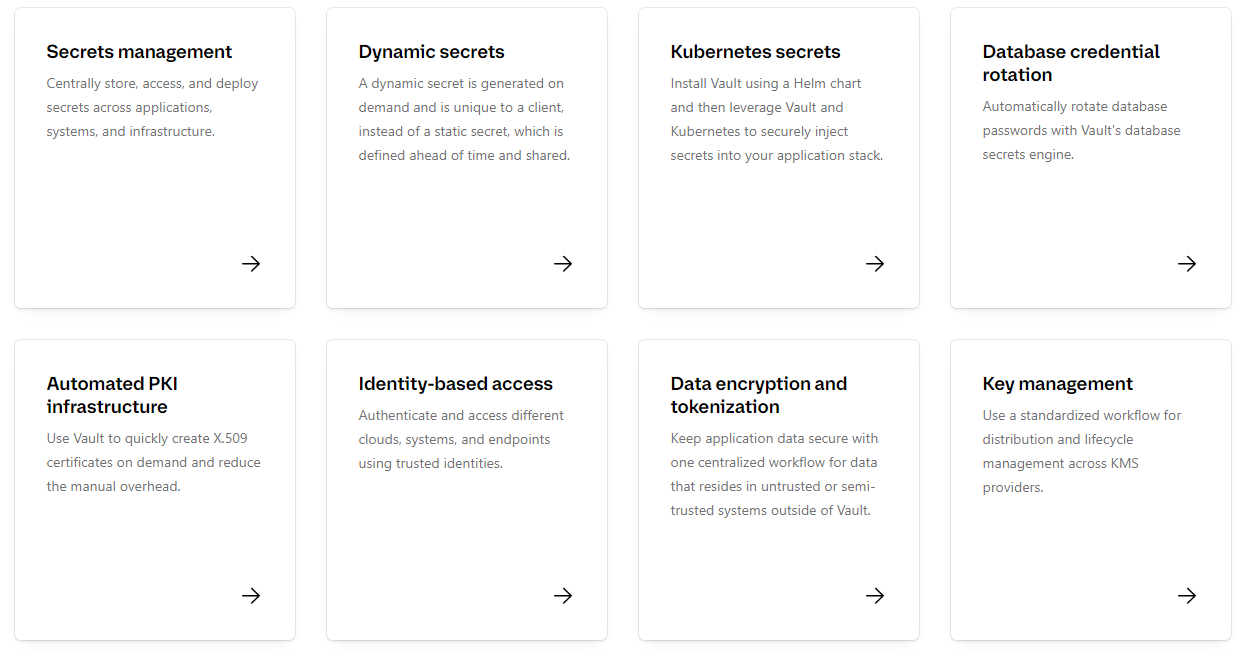Open the Identity-based access heading
The height and width of the screenshot is (654, 1247).
[x=455, y=384]
